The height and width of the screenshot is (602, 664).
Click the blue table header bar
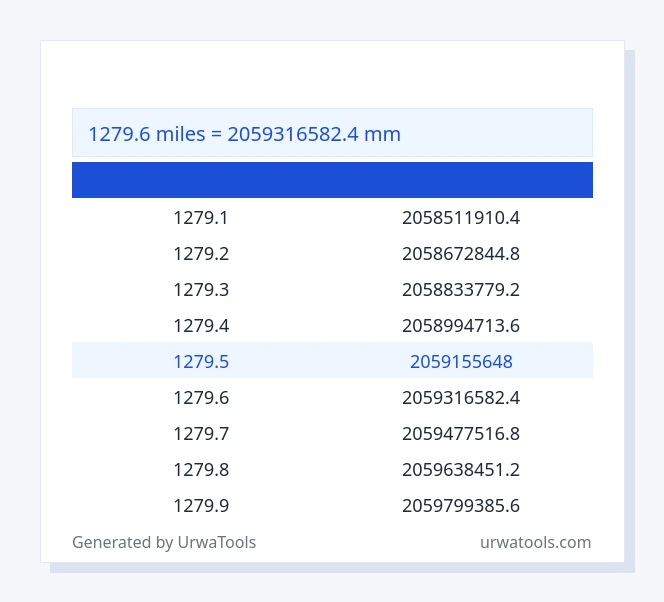[x=332, y=180]
